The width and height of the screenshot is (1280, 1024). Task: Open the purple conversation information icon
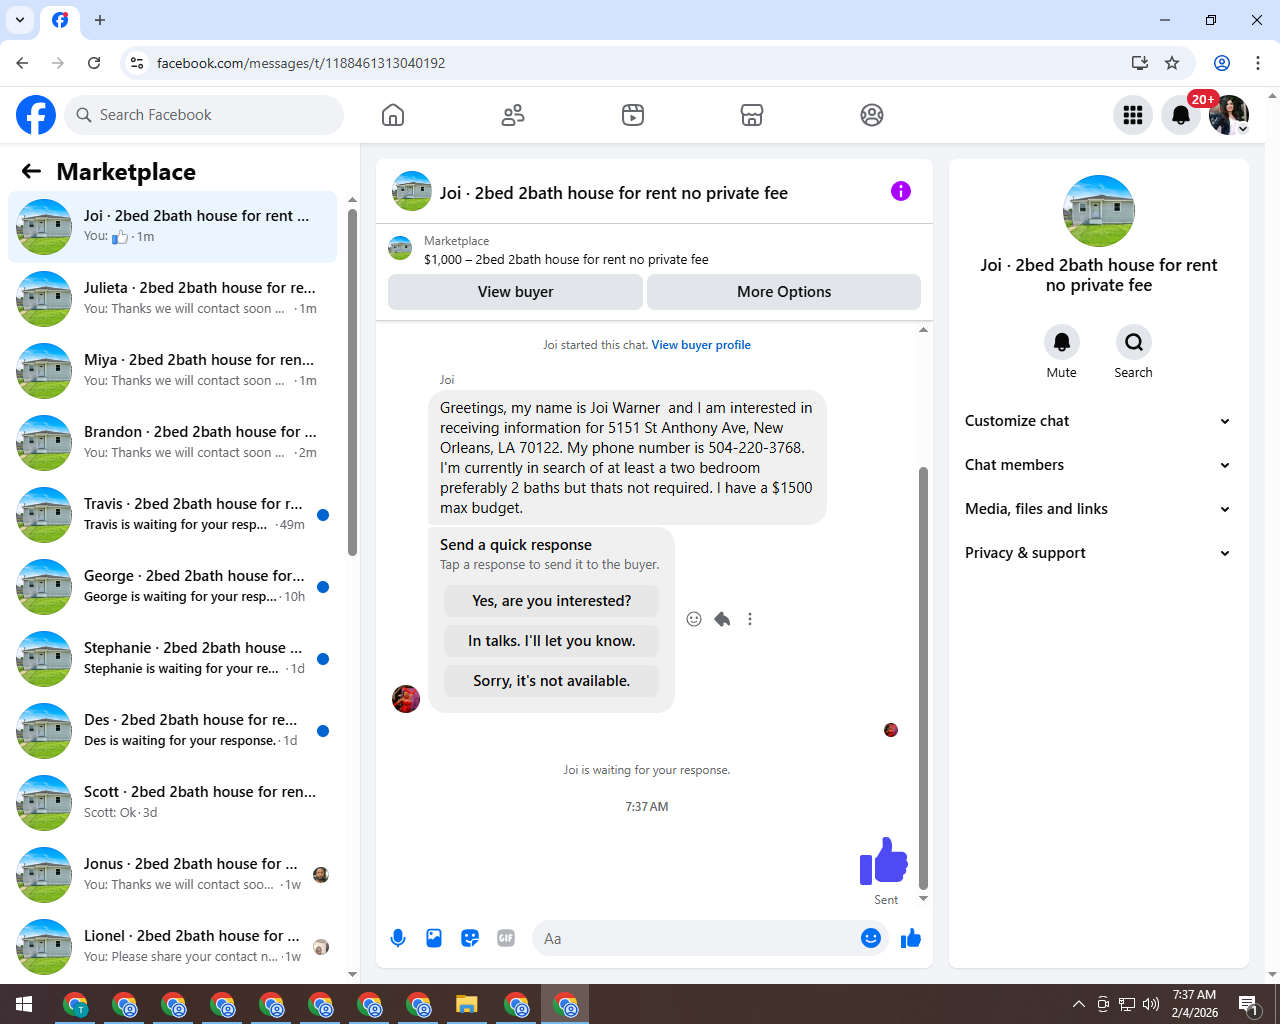901,191
